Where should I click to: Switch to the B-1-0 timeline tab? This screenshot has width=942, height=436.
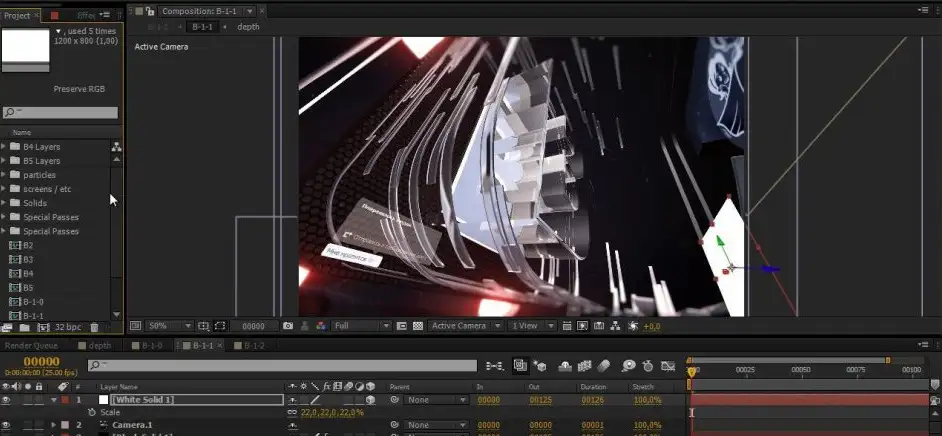(x=147, y=345)
